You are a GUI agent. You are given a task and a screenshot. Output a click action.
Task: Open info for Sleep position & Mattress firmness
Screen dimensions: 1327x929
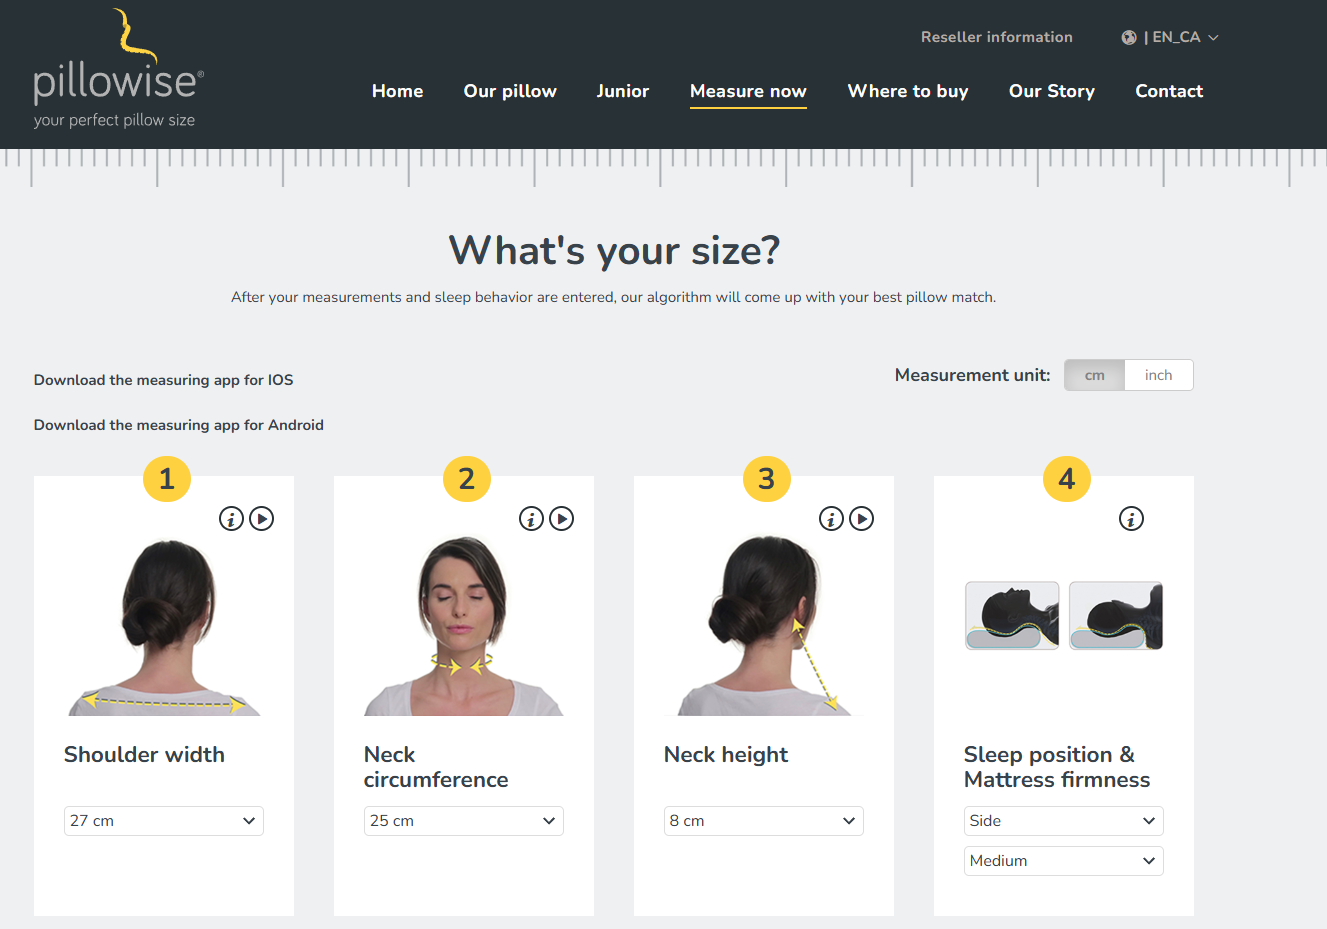(1131, 519)
